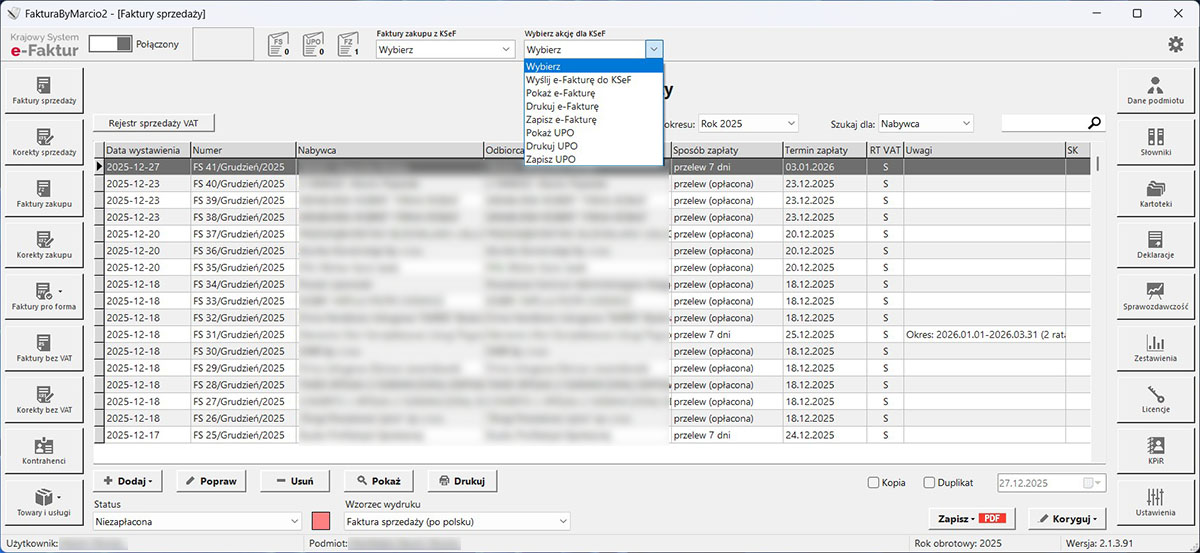
Task: Enable the Duplikat checkbox
Action: coord(929,482)
